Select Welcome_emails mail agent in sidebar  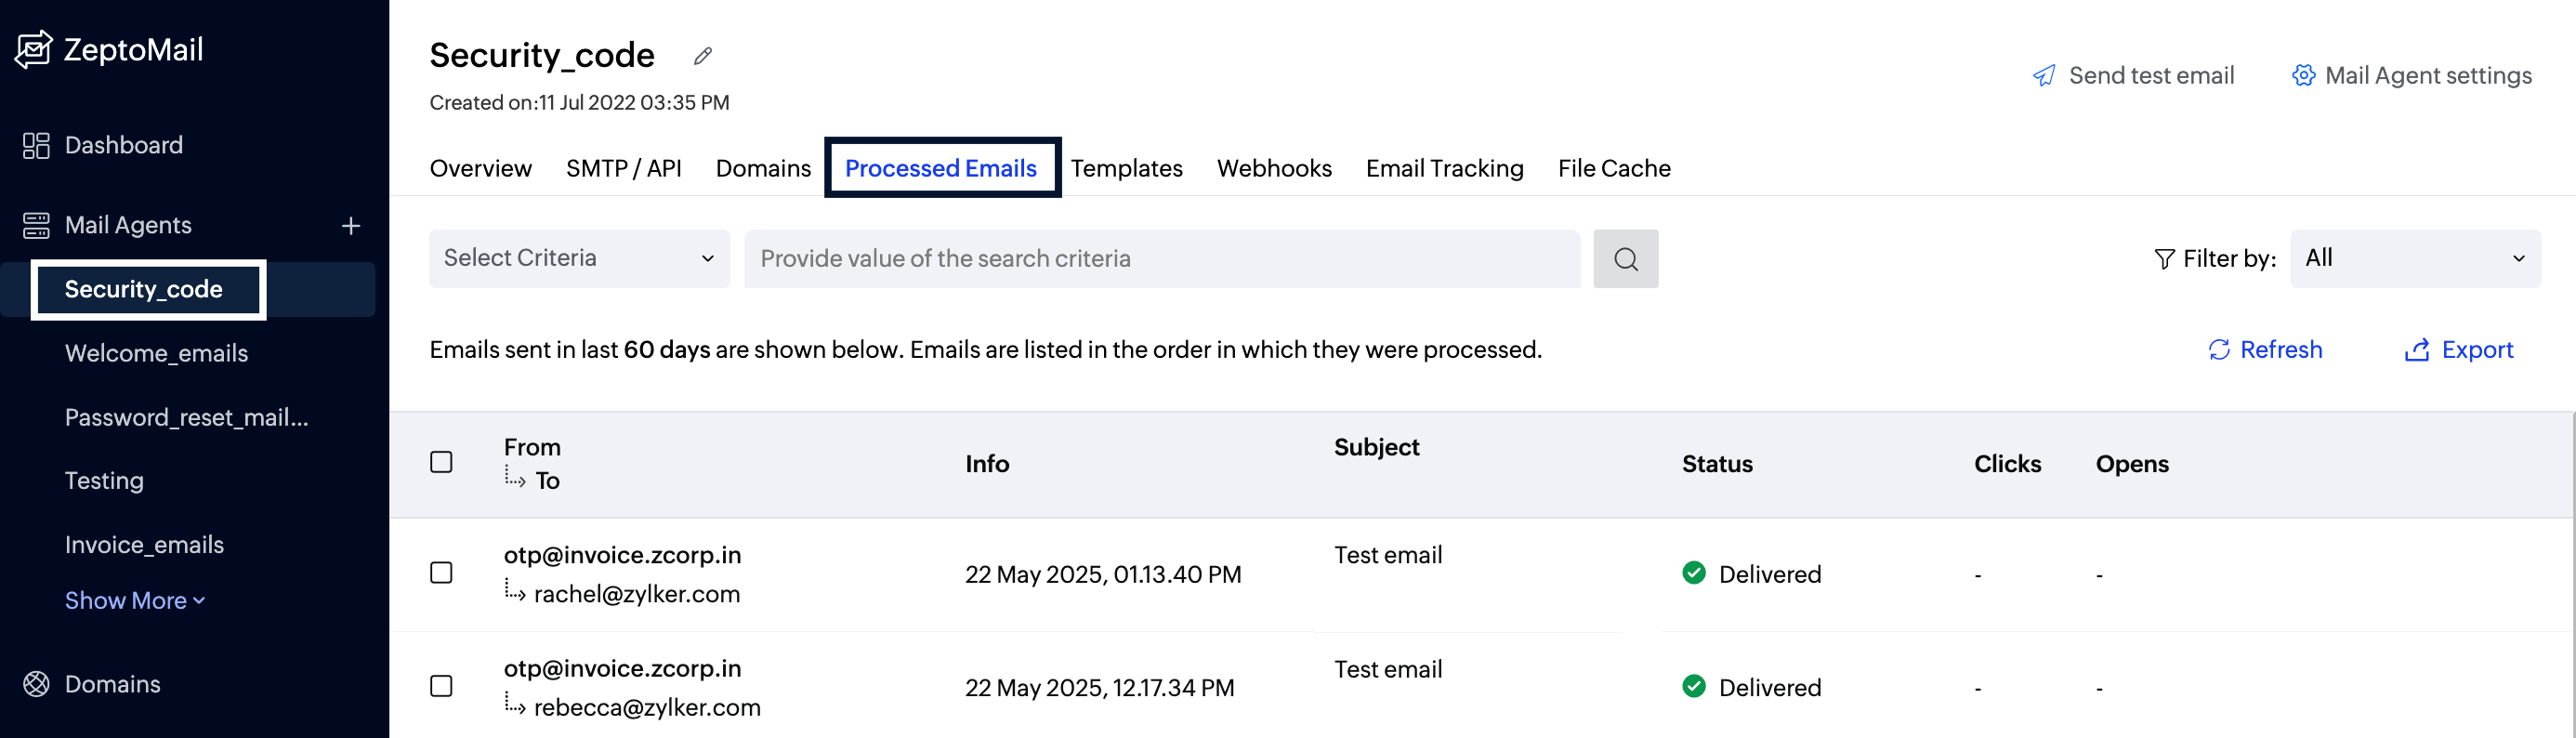point(156,353)
